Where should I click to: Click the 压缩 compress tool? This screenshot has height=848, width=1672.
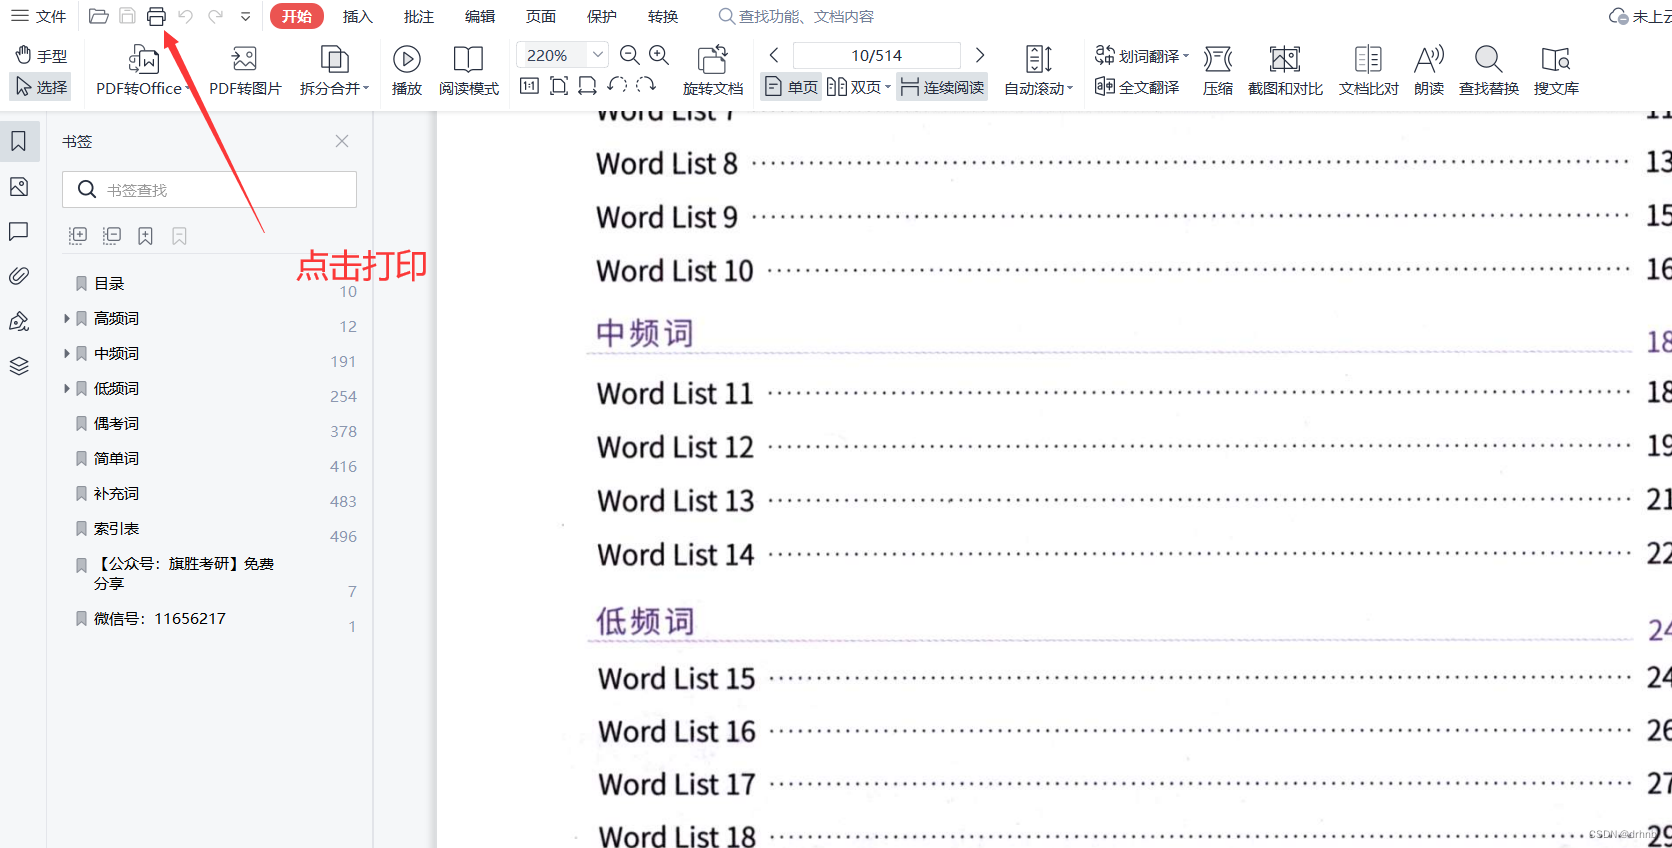pyautogui.click(x=1218, y=70)
